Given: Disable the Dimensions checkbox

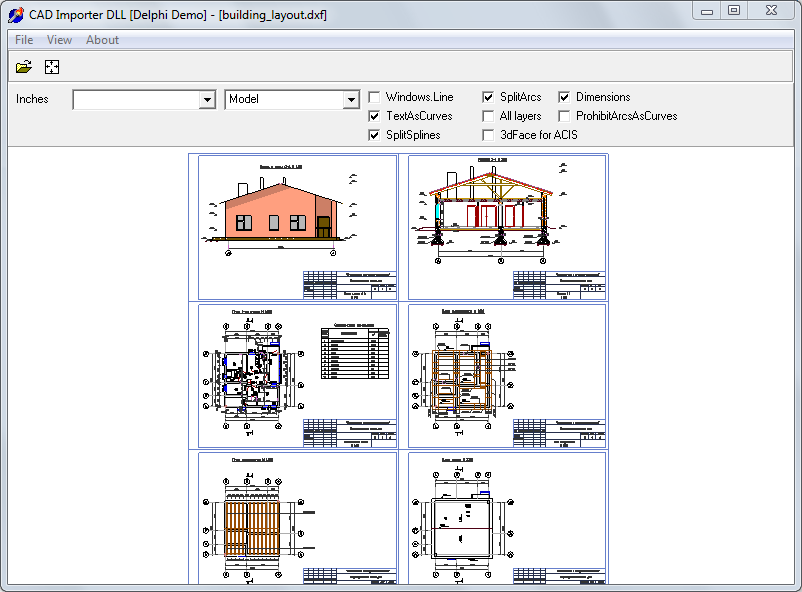Looking at the screenshot, I should pyautogui.click(x=564, y=97).
